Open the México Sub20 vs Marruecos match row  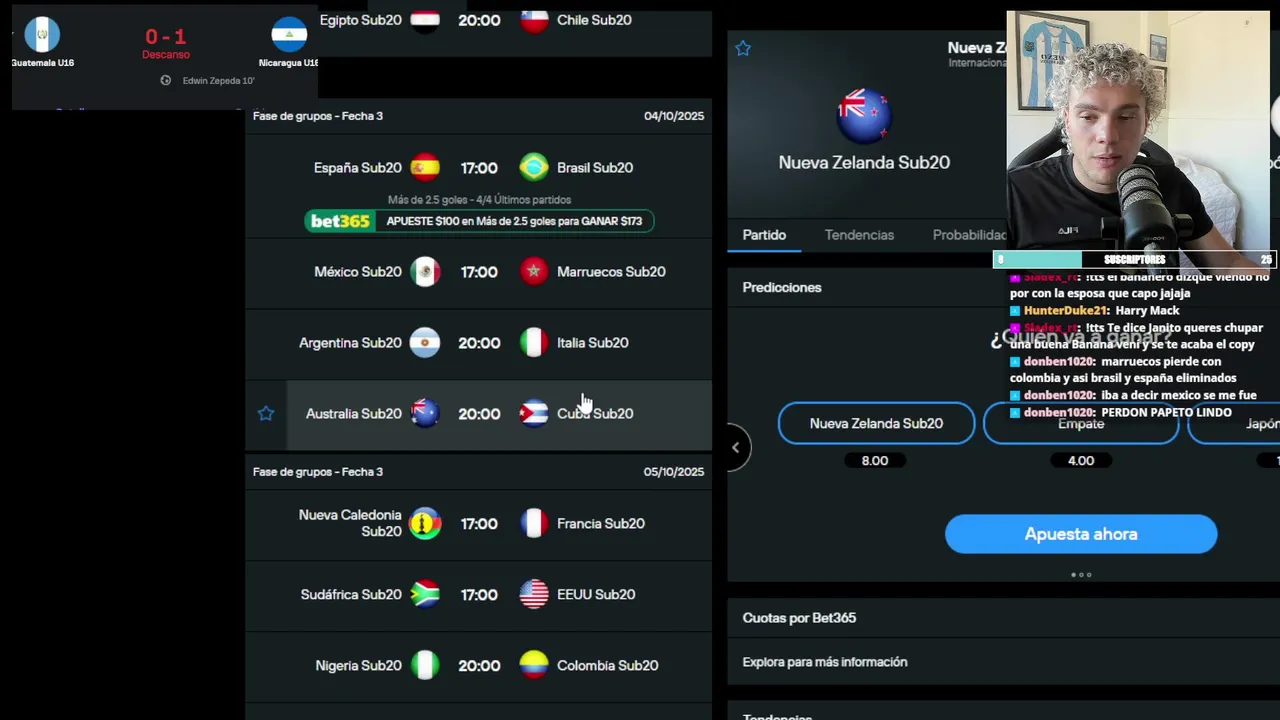pos(479,271)
